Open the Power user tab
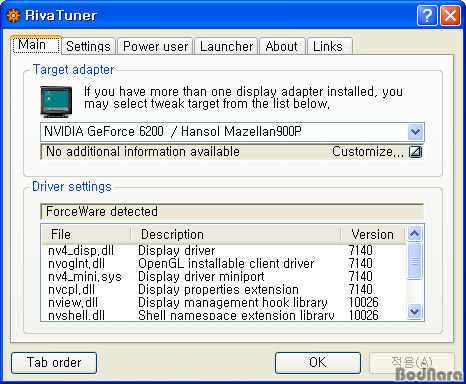Screen dimensions: 466x384 coord(155,46)
